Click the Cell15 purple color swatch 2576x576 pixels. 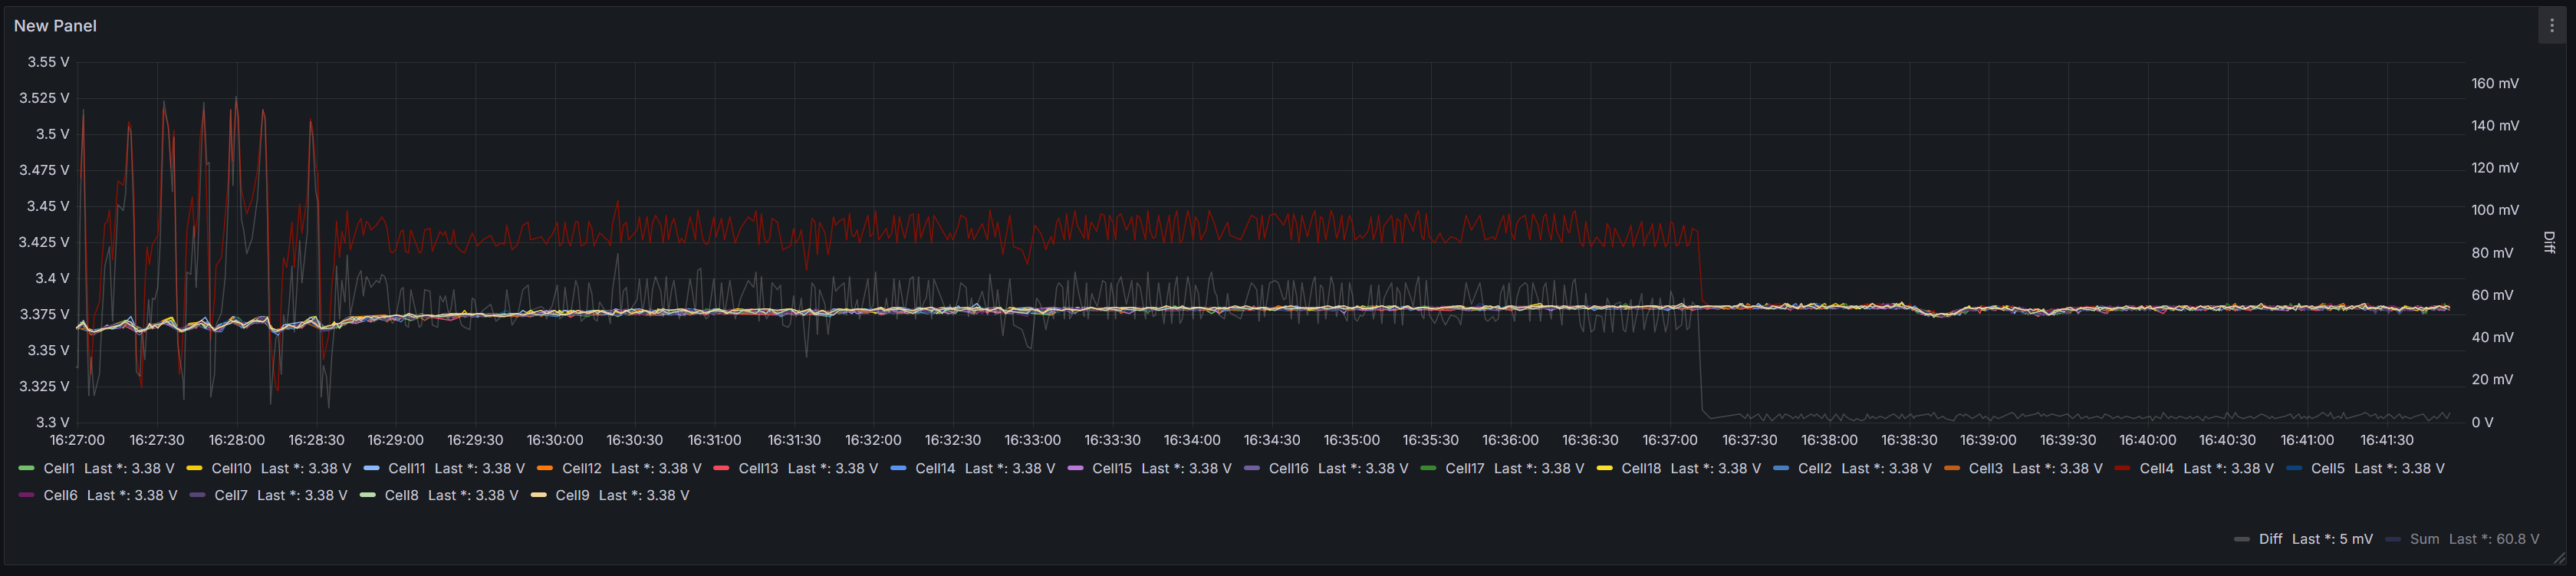(1075, 468)
